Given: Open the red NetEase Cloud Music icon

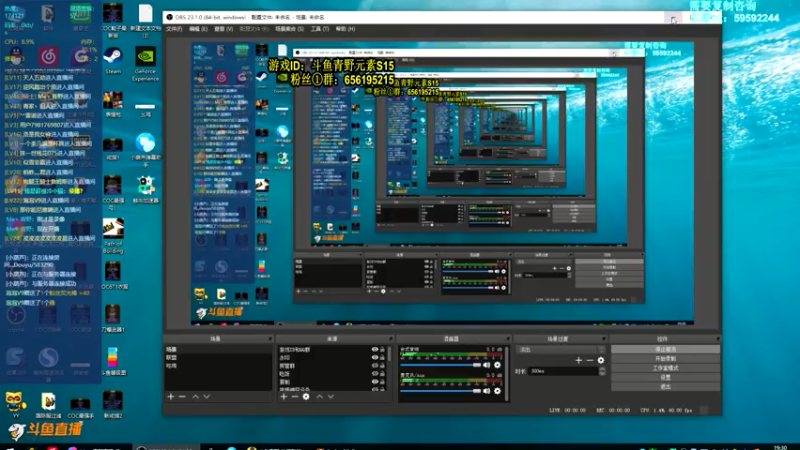Looking at the screenshot, I should tap(48, 56).
